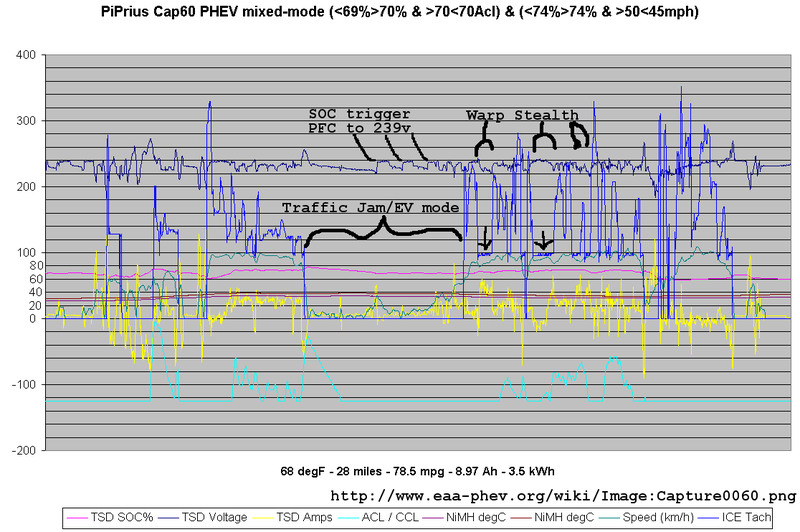Select the 'TSD Voltage' legend entry
This screenshot has width=800, height=532.
coord(214,517)
